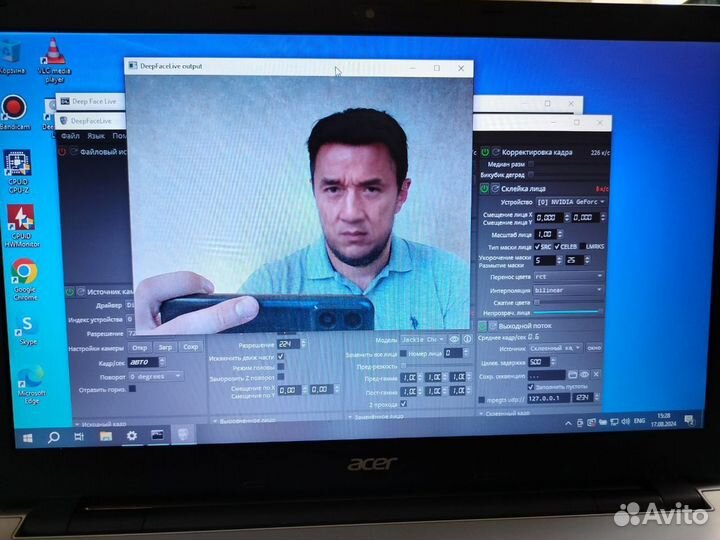Image resolution: width=720 pixels, height=540 pixels.
Task: Toggle Бикубик деград checkbox
Action: tap(531, 174)
